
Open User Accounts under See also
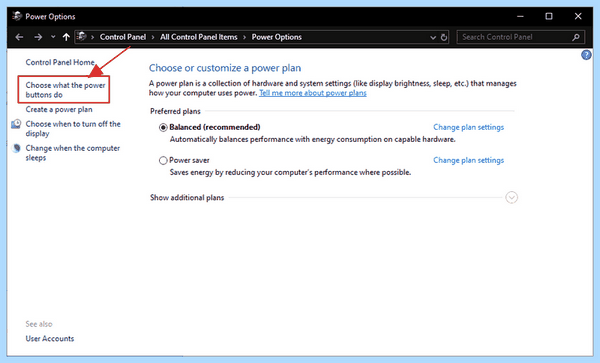point(50,339)
